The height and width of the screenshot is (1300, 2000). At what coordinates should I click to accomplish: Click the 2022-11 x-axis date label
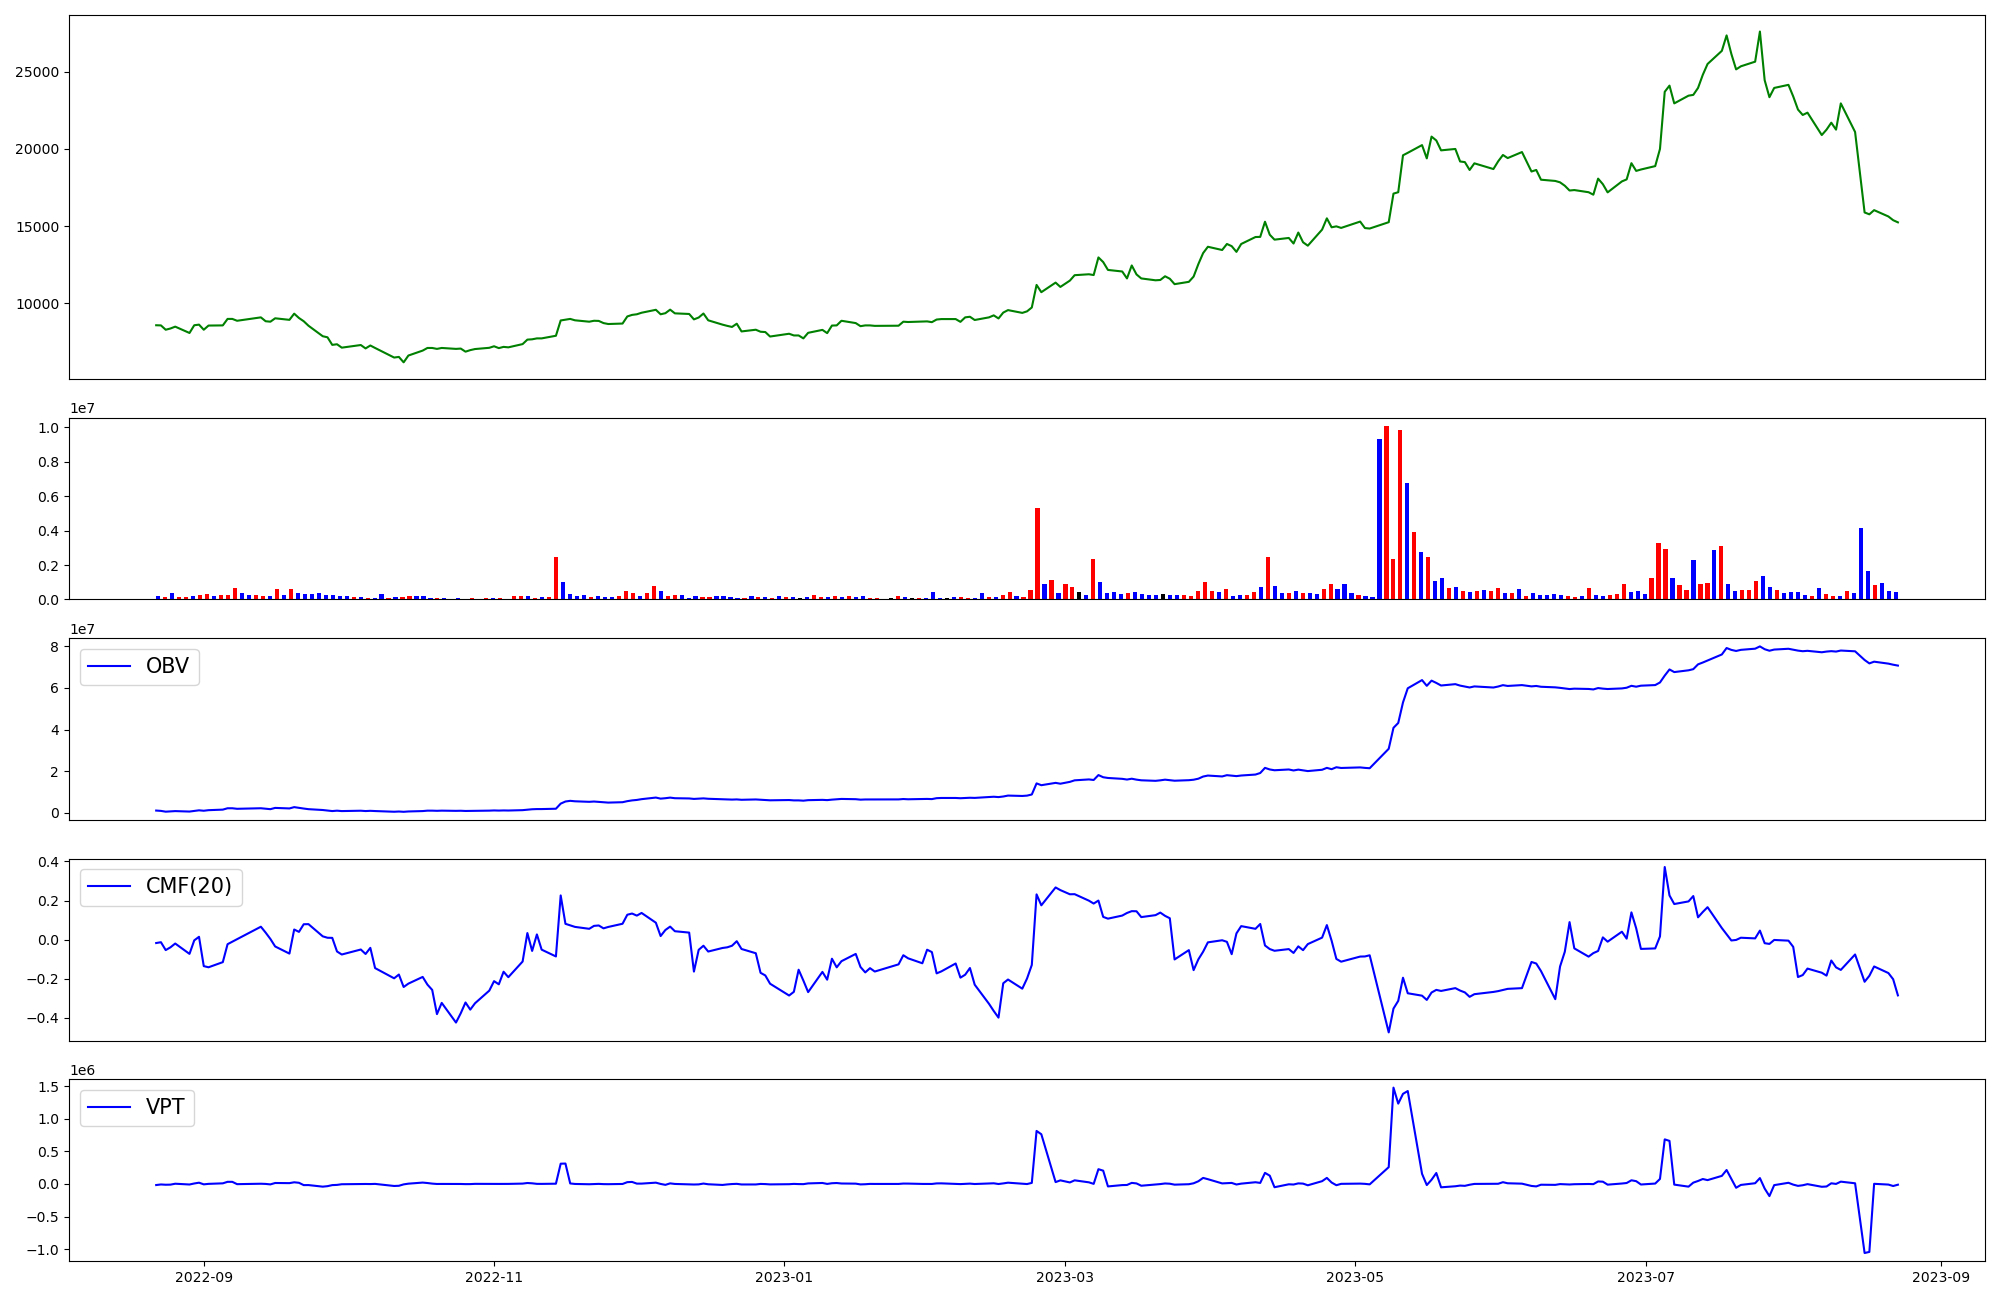point(494,1277)
